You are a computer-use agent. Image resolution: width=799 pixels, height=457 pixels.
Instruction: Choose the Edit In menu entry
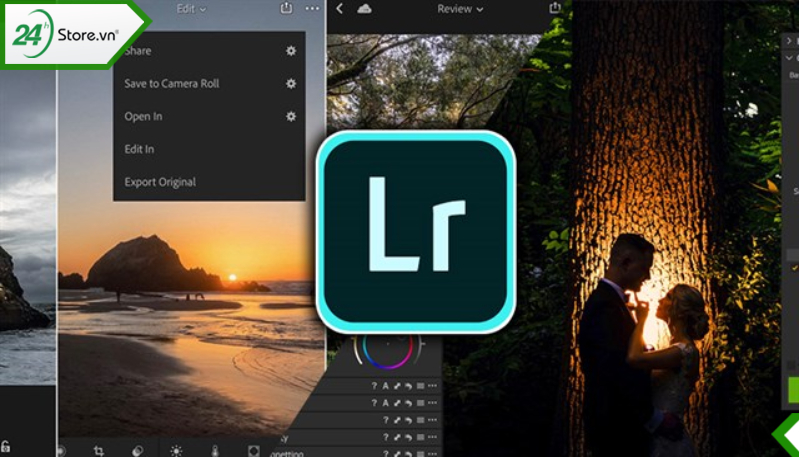click(x=139, y=149)
